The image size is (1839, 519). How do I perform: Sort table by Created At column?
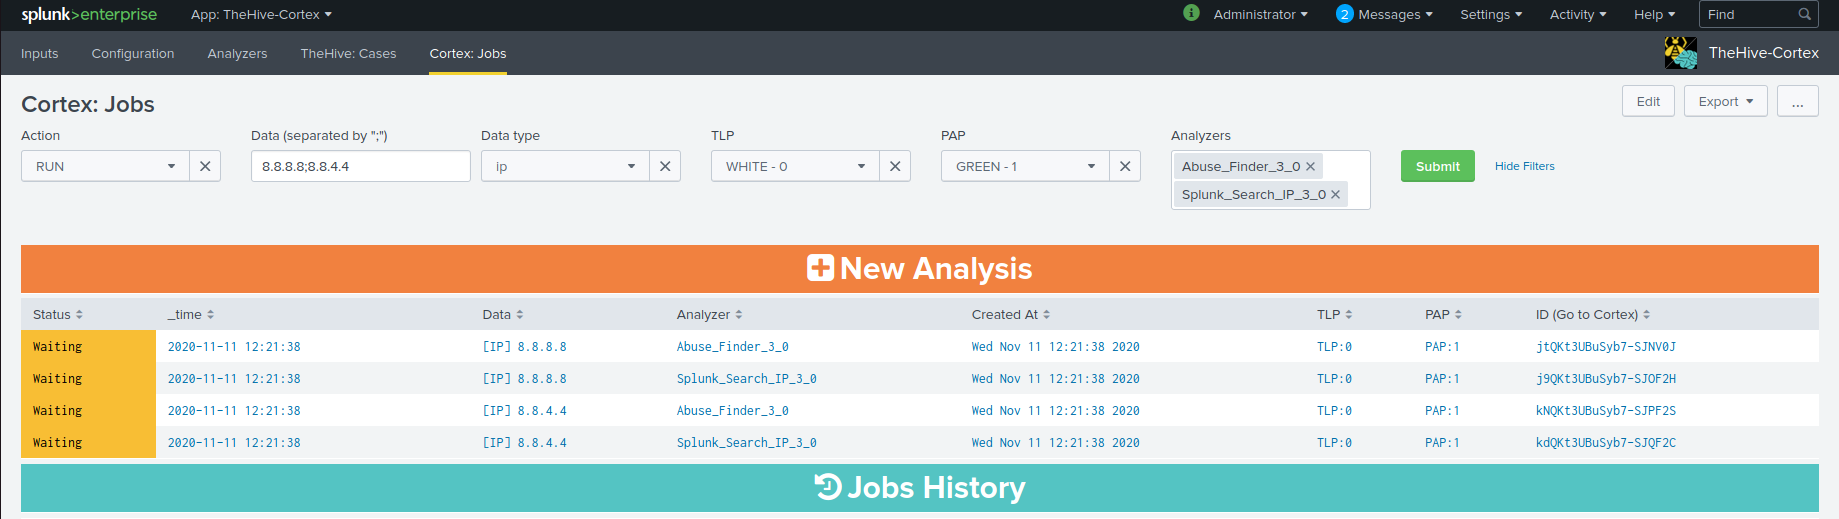[x=1011, y=314]
